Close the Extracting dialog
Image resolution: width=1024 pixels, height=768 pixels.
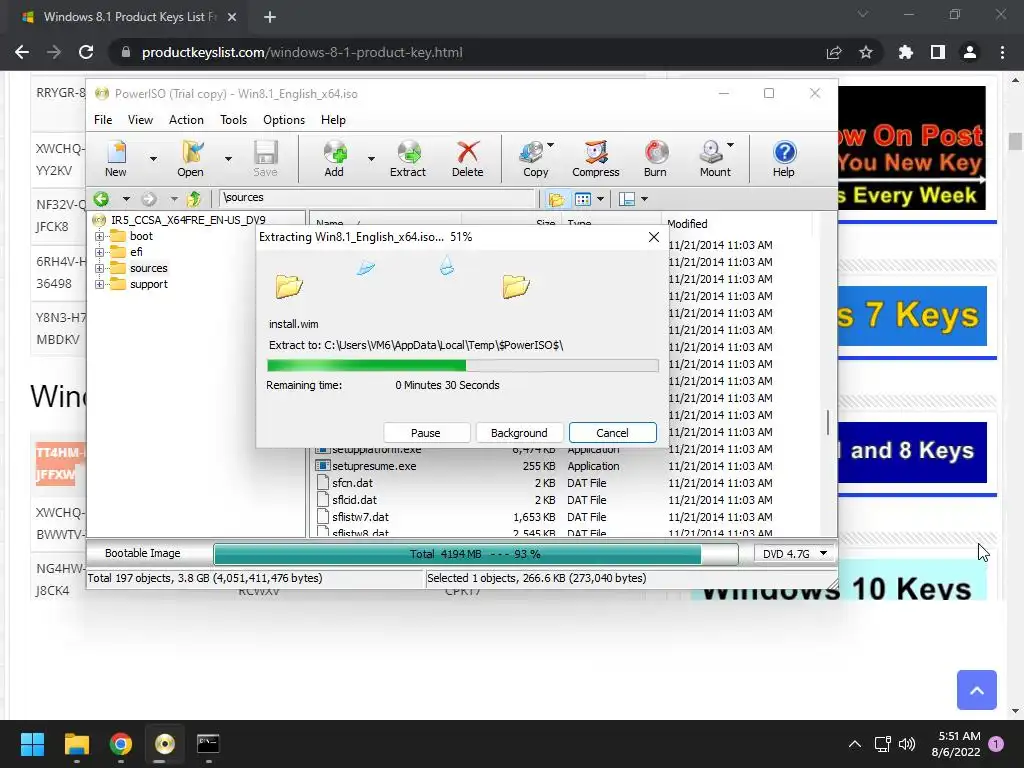pyautogui.click(x=654, y=237)
